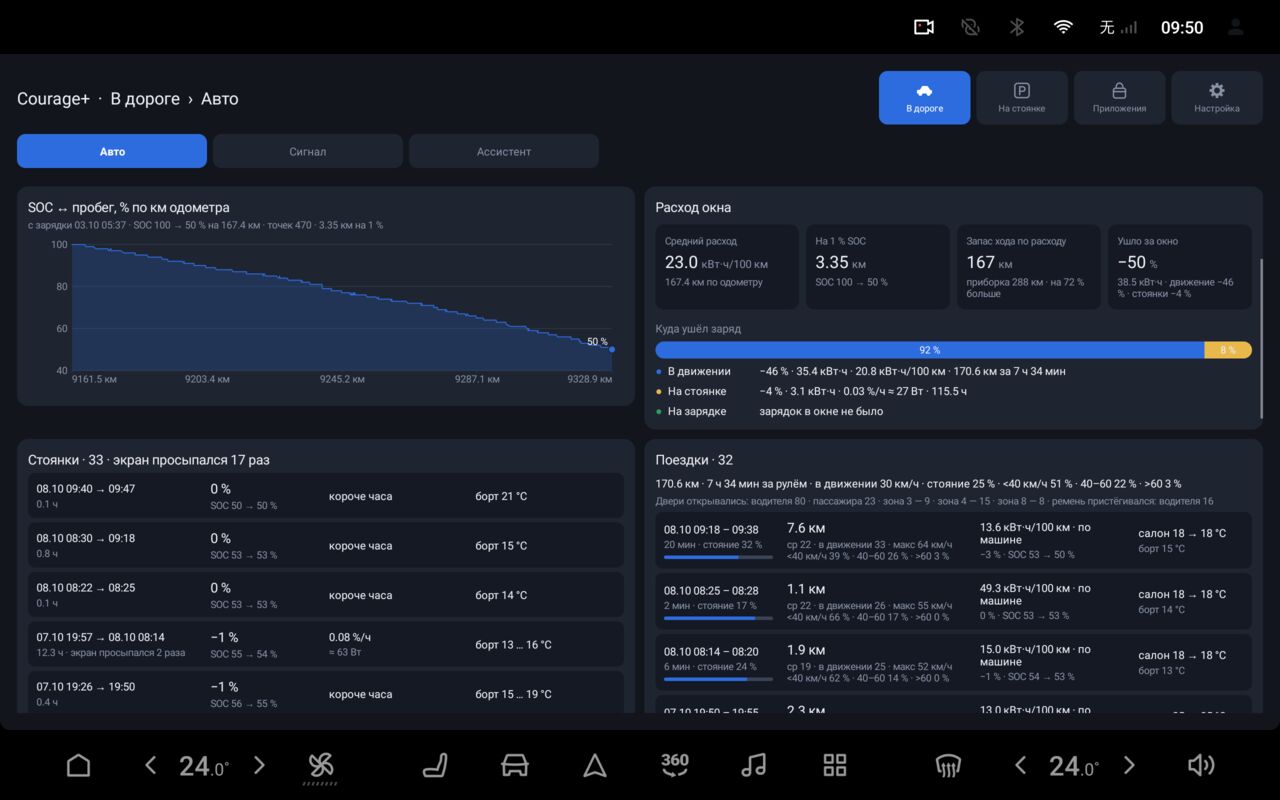Open the apps grid icon
The width and height of the screenshot is (1280, 800).
coord(835,766)
